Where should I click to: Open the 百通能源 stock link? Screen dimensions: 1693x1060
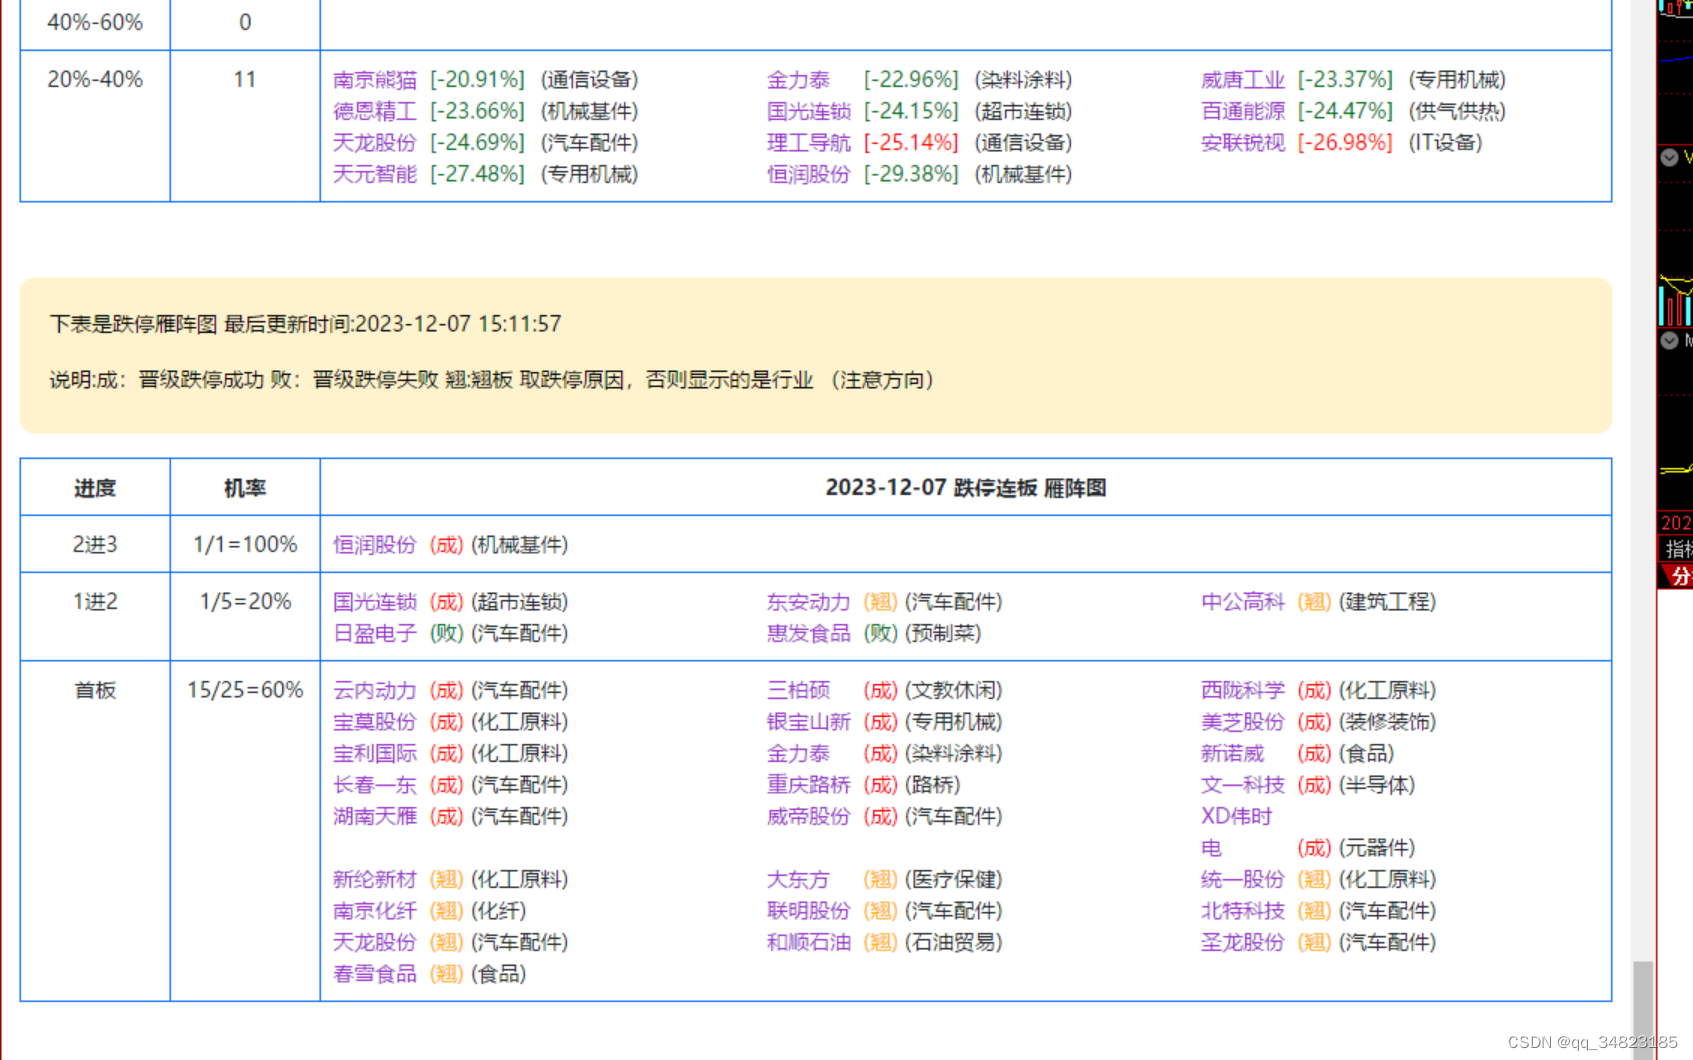coord(1242,111)
